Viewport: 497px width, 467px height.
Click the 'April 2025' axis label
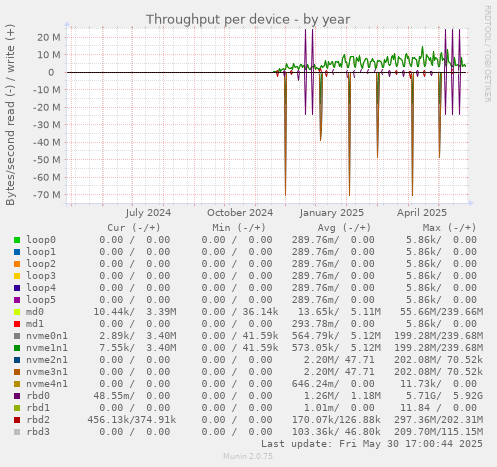(x=422, y=212)
